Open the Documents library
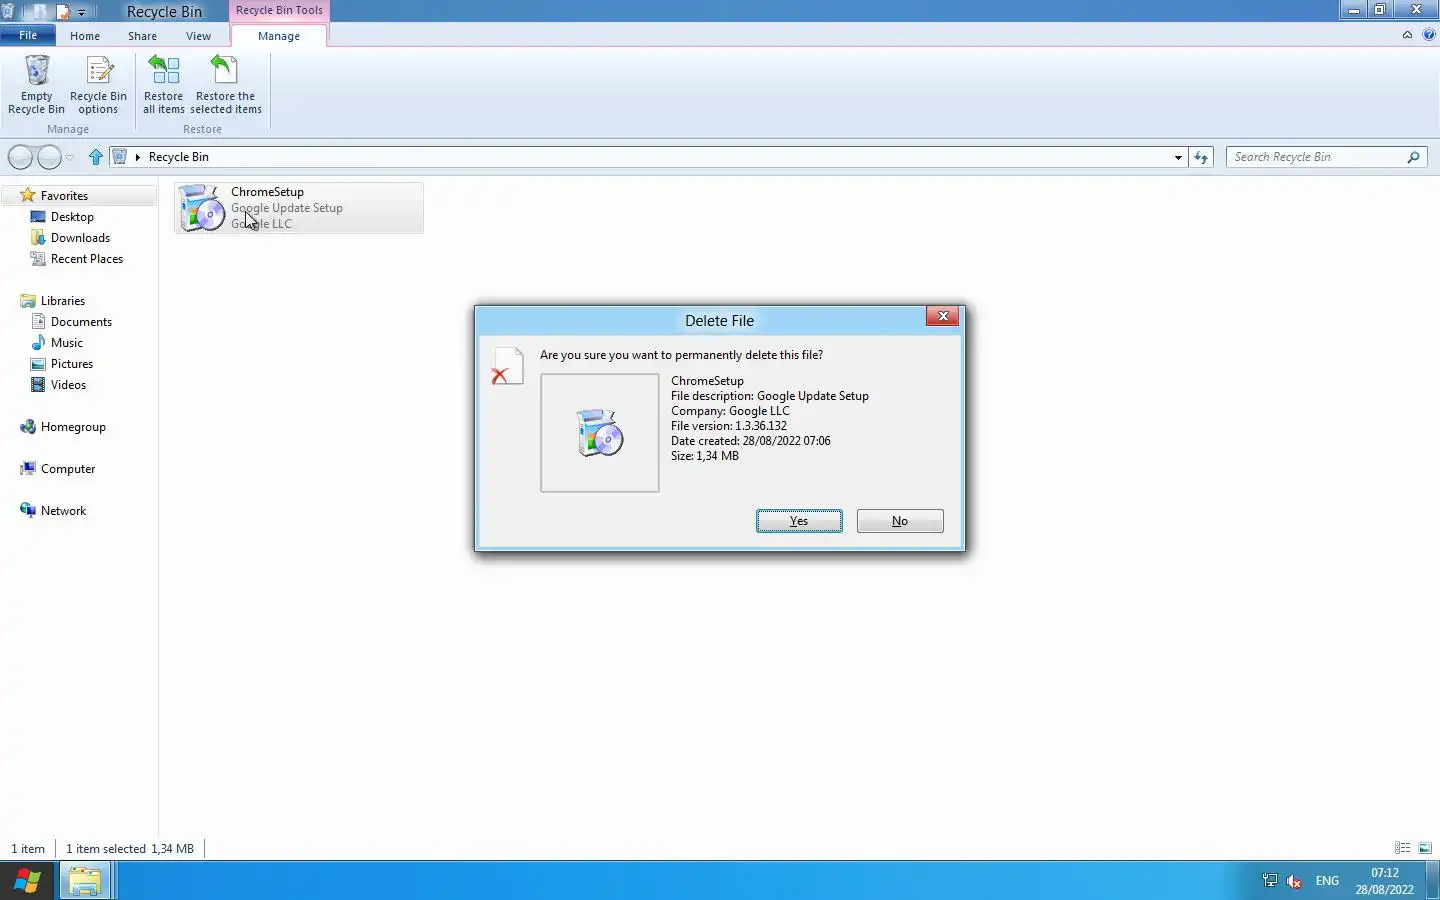This screenshot has width=1440, height=900. click(x=81, y=322)
